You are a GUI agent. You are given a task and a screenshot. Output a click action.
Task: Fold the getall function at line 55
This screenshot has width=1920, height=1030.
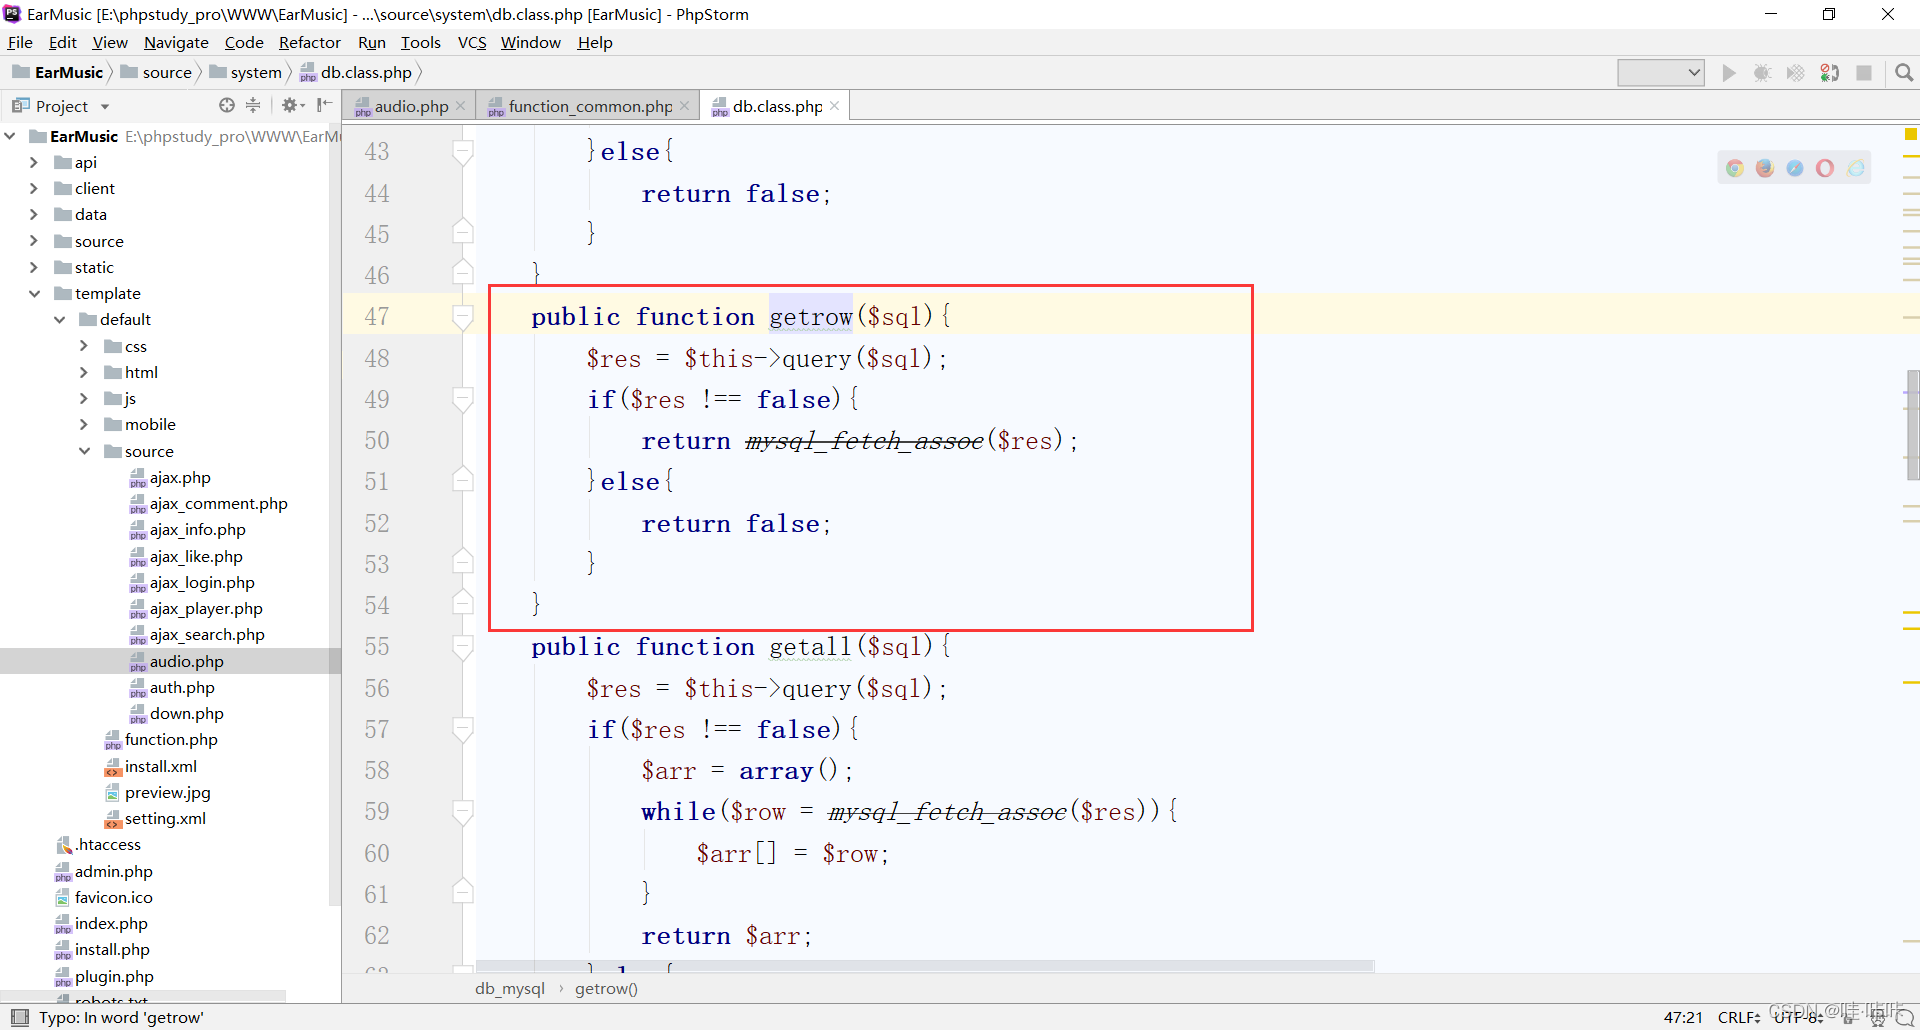[x=462, y=647]
